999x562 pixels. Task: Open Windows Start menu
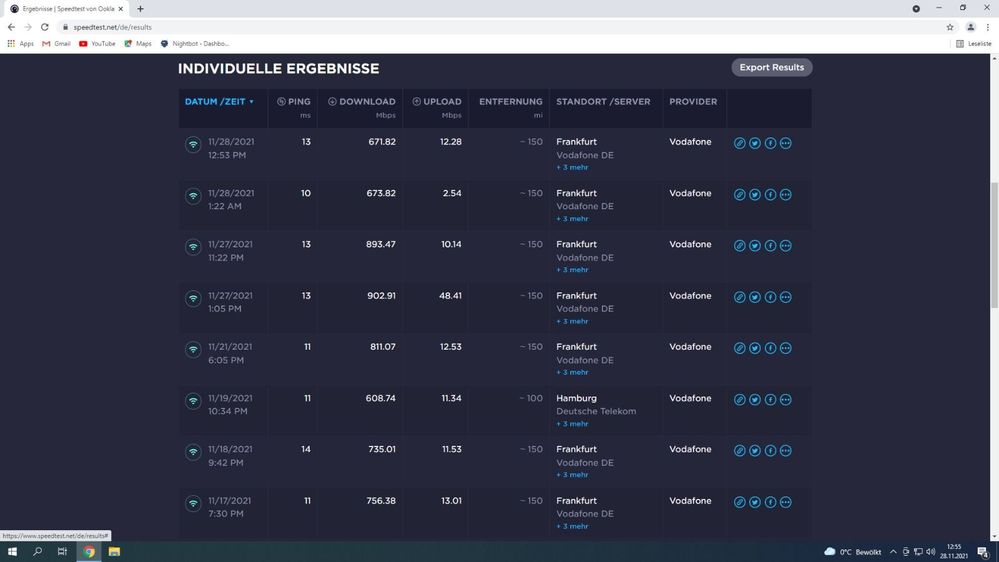pyautogui.click(x=12, y=552)
